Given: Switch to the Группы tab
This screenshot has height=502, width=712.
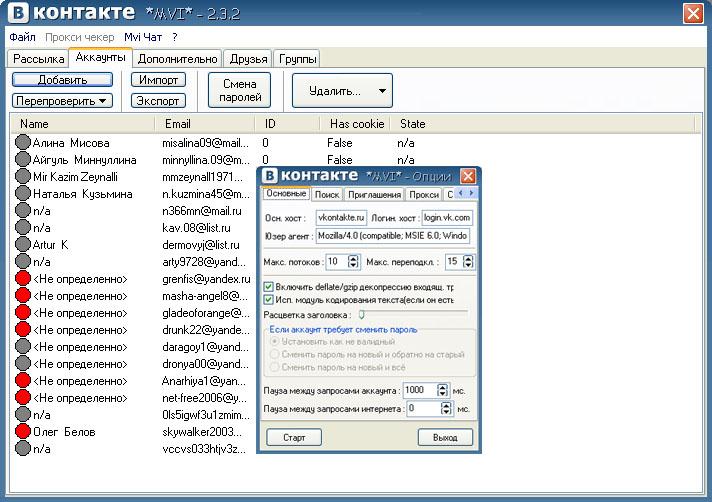Looking at the screenshot, I should (297, 59).
